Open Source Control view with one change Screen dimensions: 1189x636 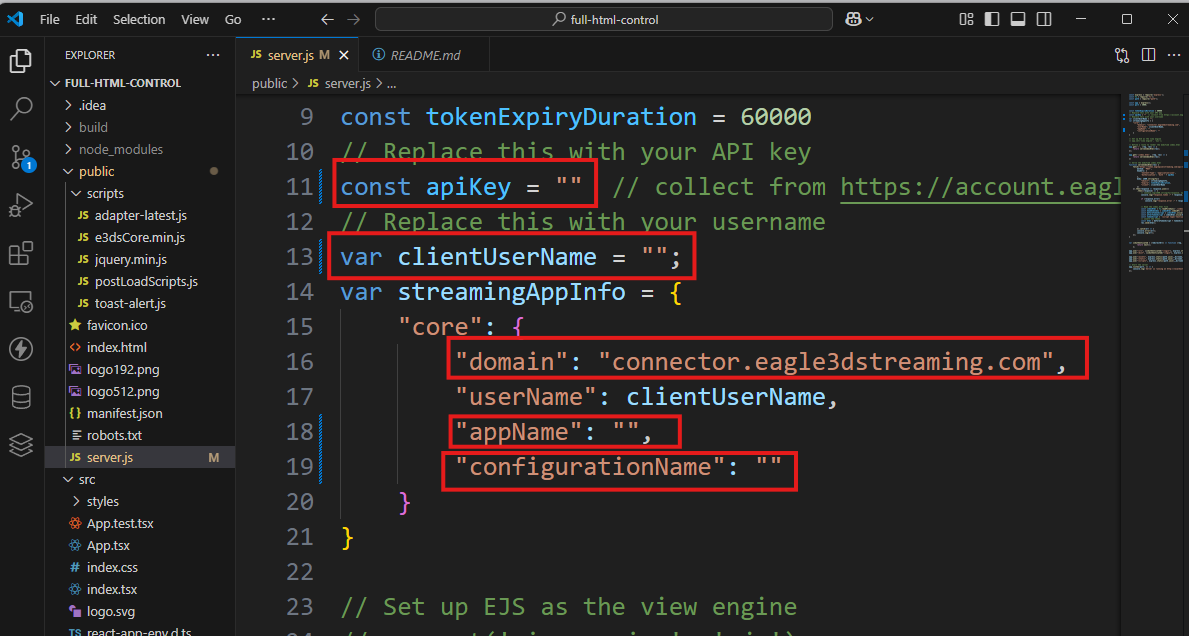[21, 157]
